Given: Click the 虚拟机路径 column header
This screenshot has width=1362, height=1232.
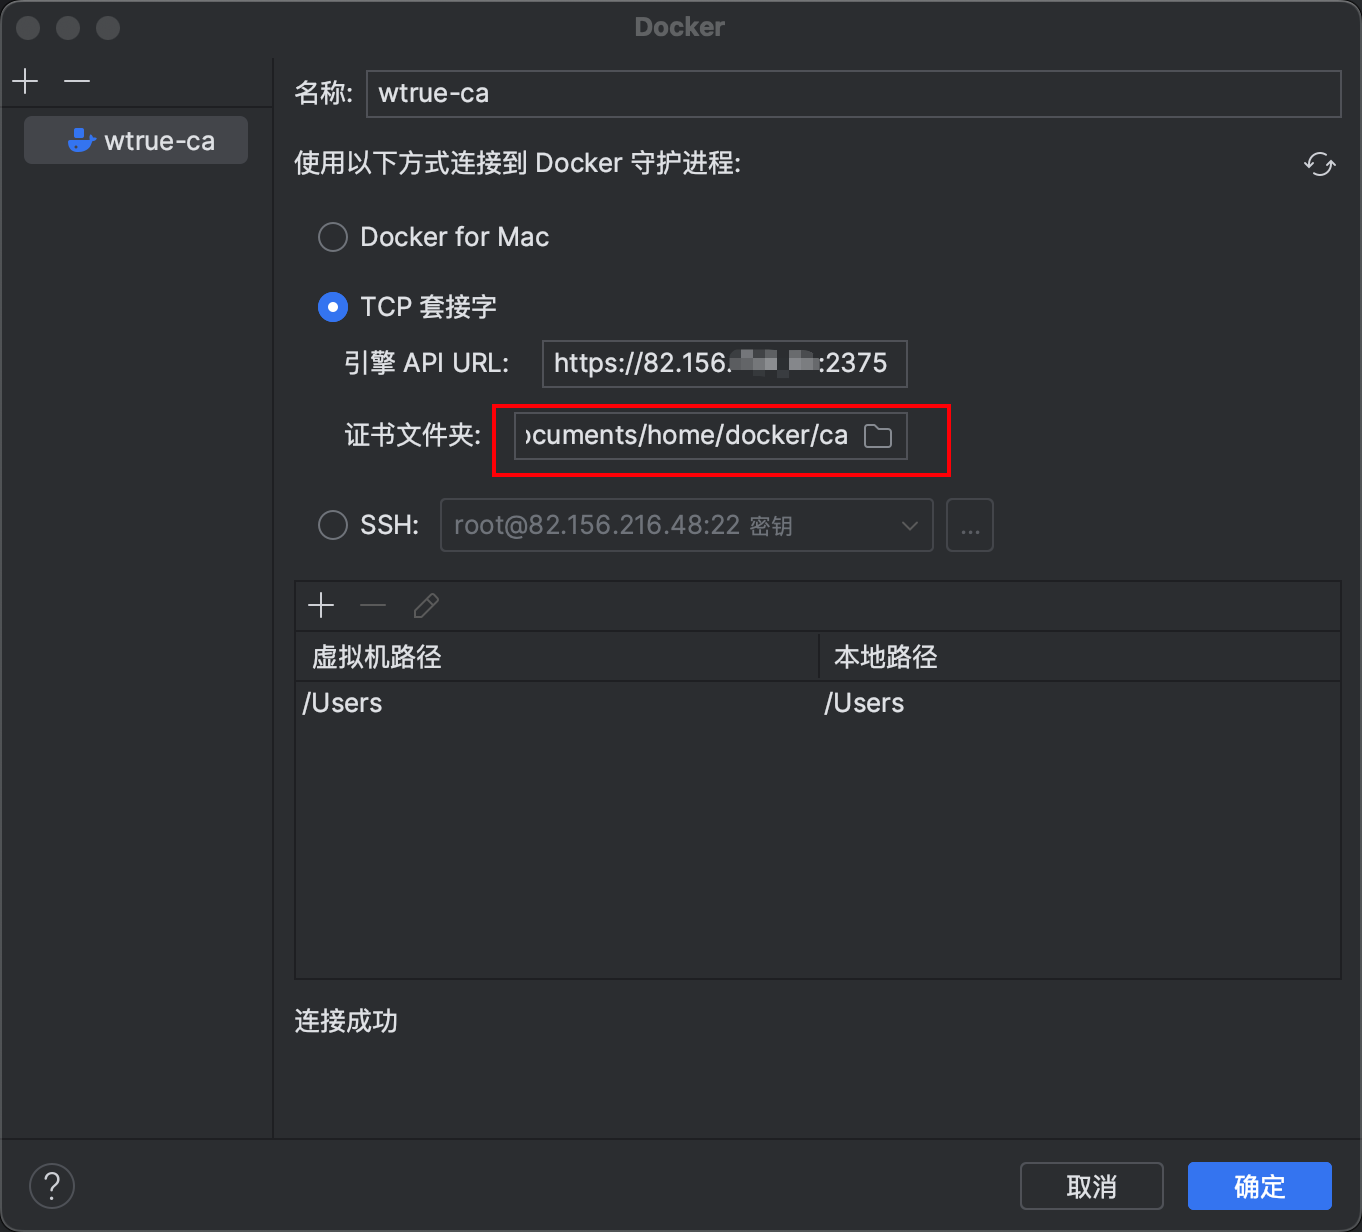Looking at the screenshot, I should click(x=557, y=657).
